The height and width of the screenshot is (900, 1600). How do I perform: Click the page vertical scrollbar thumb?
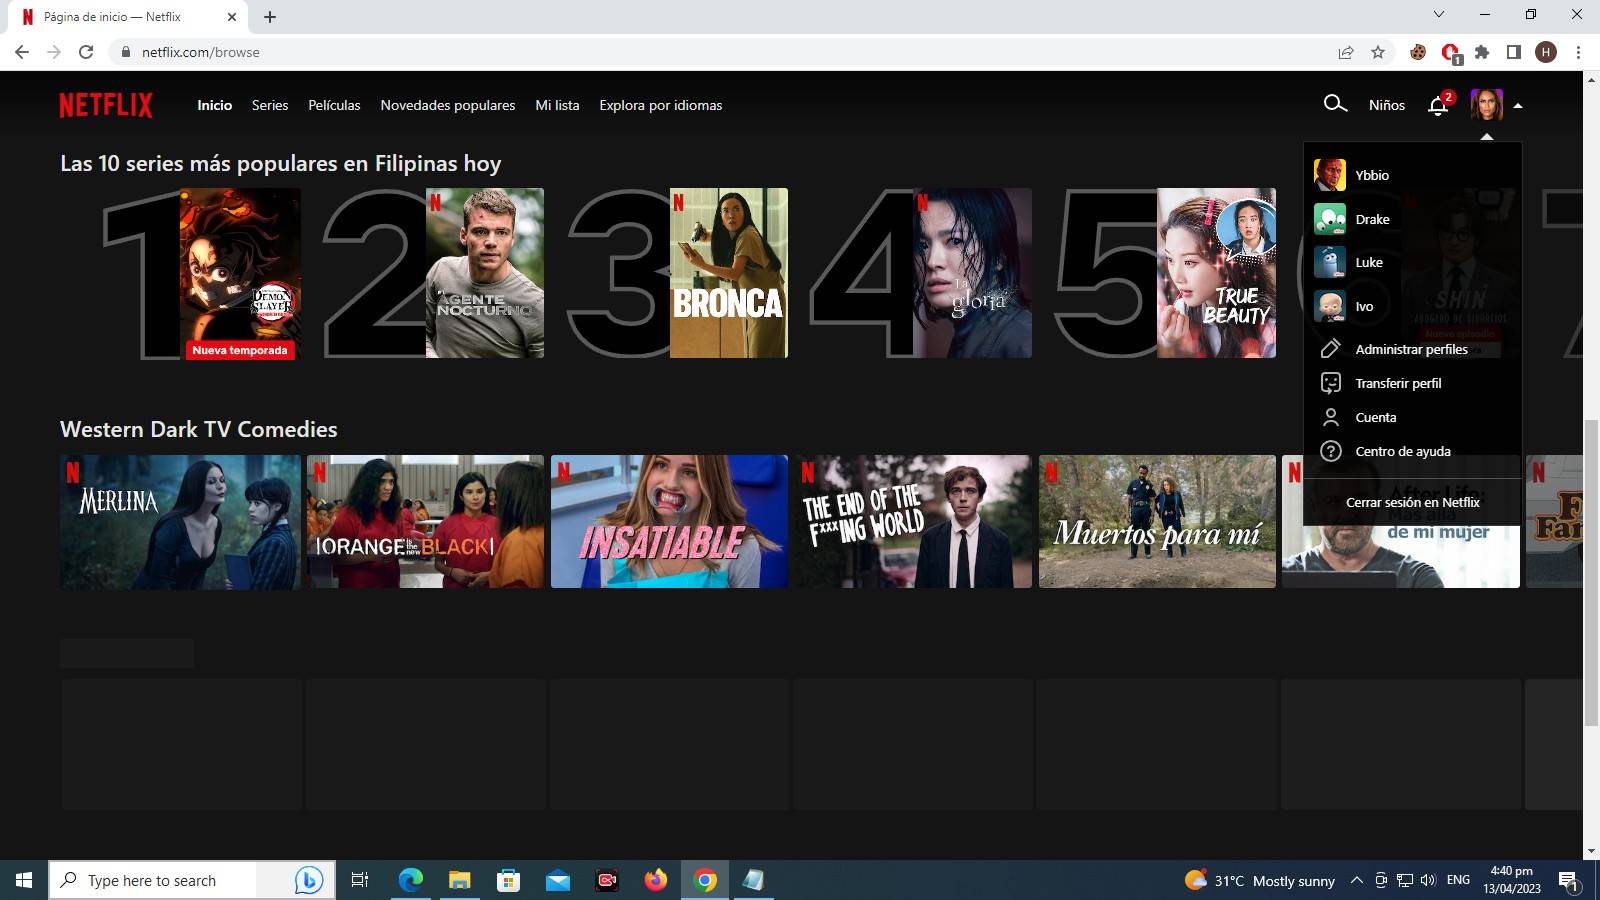coord(1591,573)
